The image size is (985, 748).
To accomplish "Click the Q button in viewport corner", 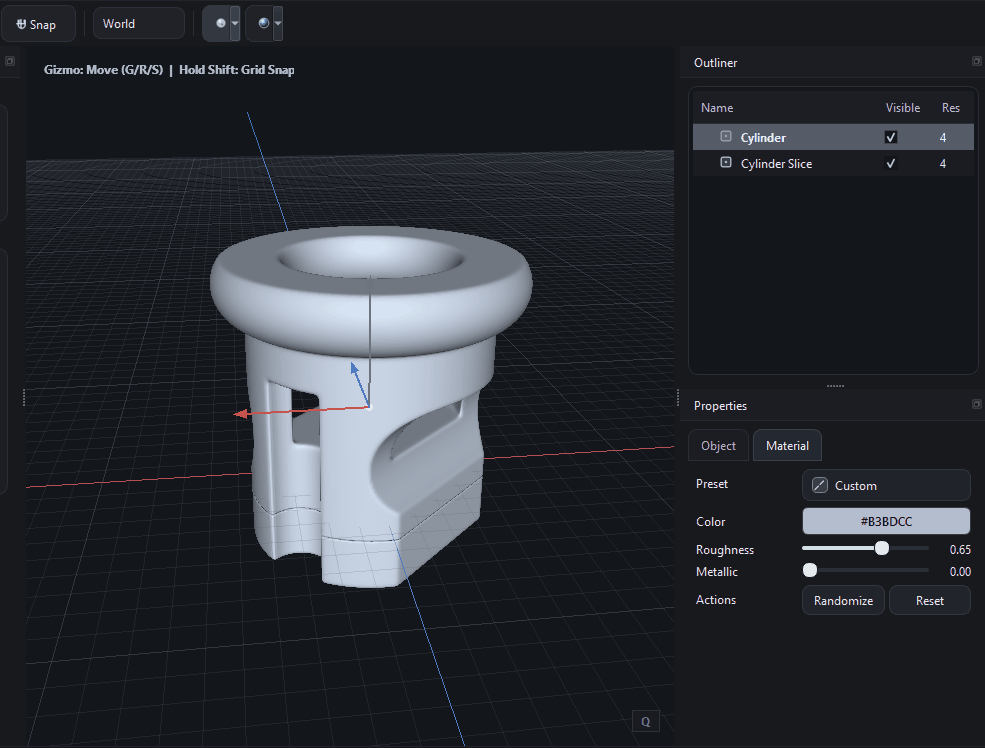I will [x=646, y=721].
